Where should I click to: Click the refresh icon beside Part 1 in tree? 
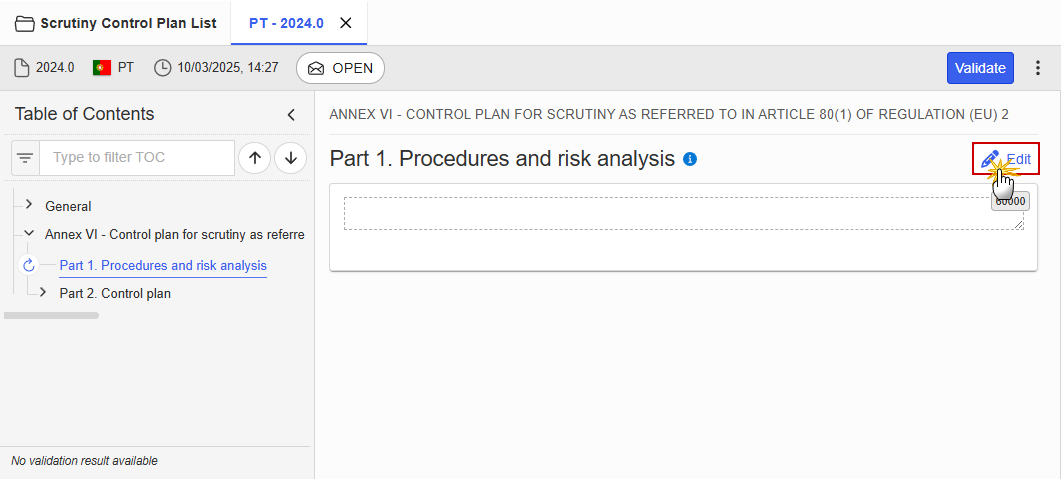[28, 265]
